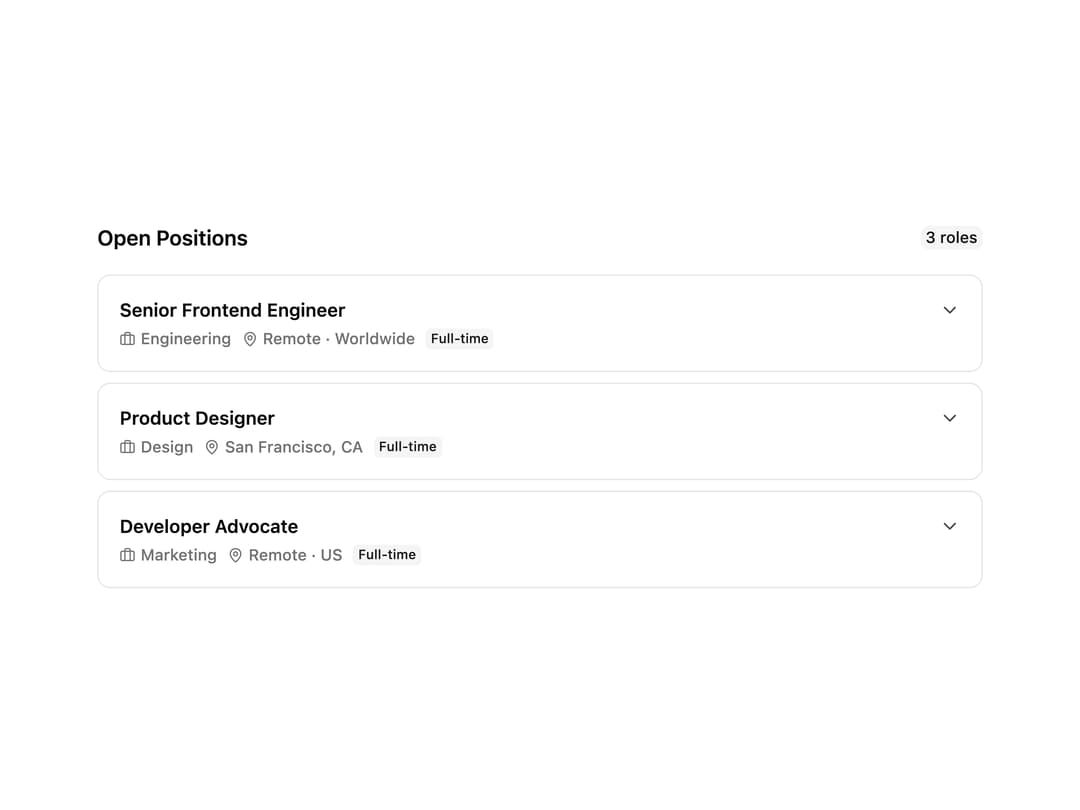Screen dimensions: 1080x810
Task: Click the Open Positions heading
Action: point(172,238)
